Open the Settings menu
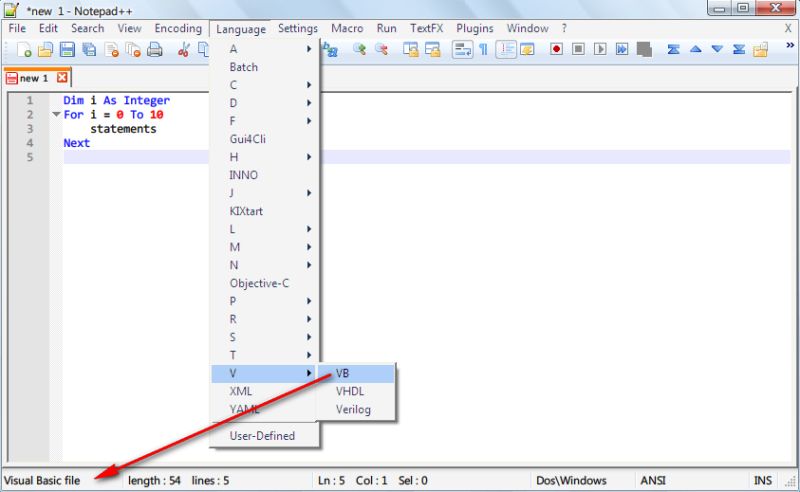The width and height of the screenshot is (800, 492). (298, 29)
